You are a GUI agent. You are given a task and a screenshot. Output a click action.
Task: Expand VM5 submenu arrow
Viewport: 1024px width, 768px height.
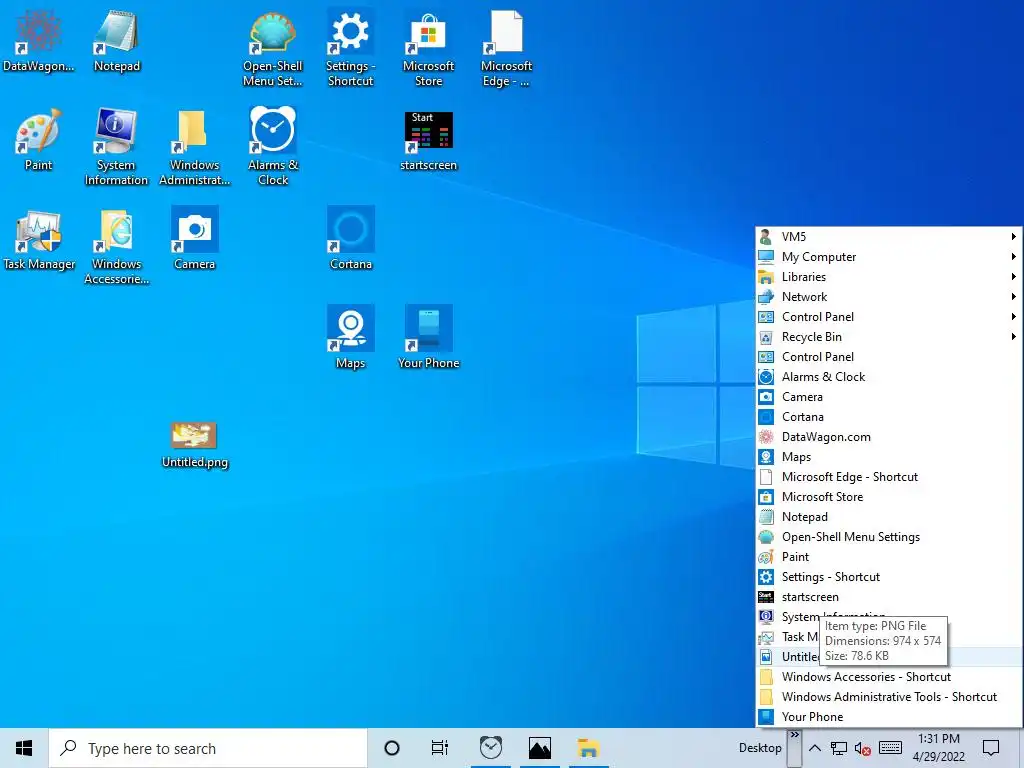[x=1014, y=236]
